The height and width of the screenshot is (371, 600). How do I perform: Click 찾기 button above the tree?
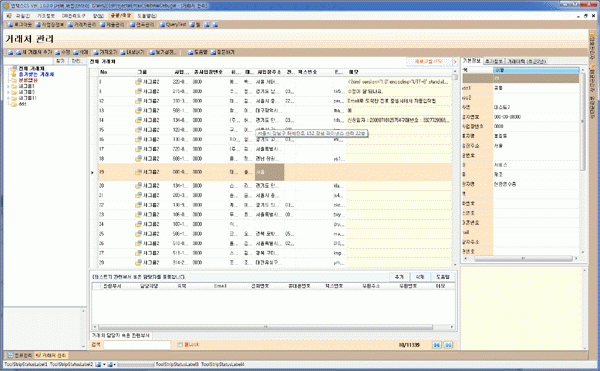click(x=60, y=61)
